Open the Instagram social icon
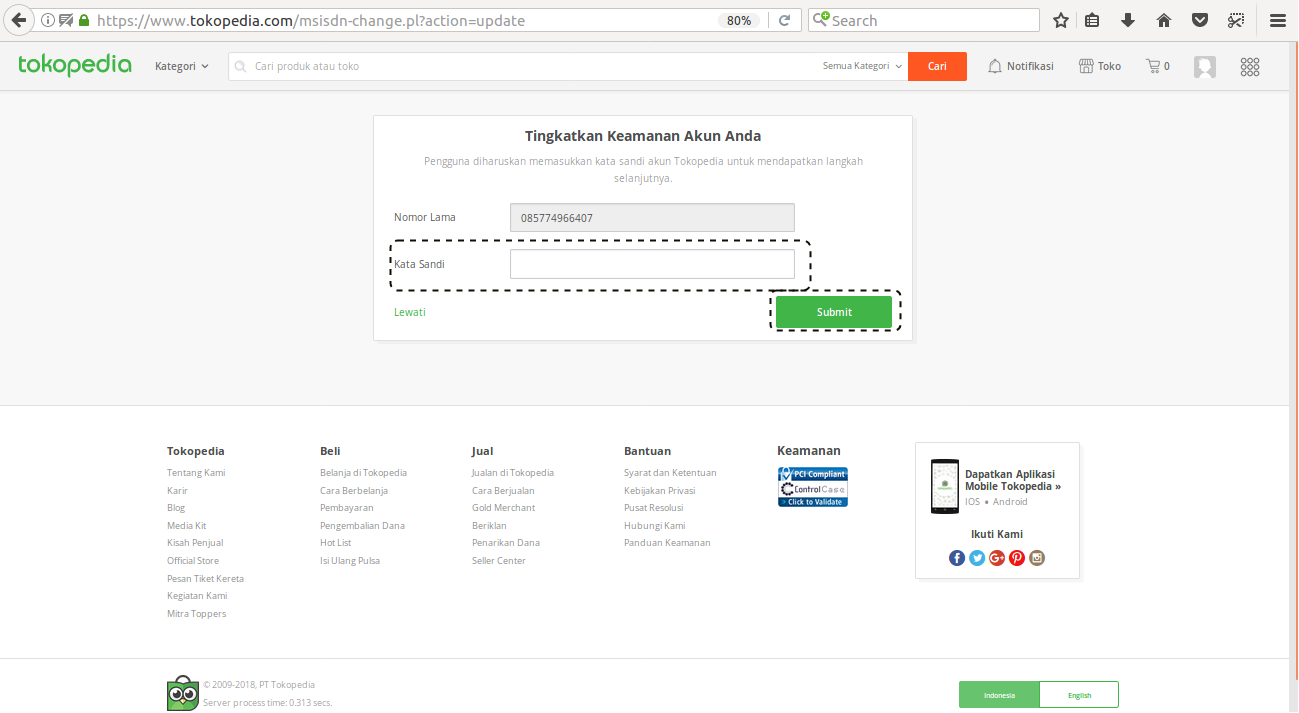 [x=1037, y=558]
